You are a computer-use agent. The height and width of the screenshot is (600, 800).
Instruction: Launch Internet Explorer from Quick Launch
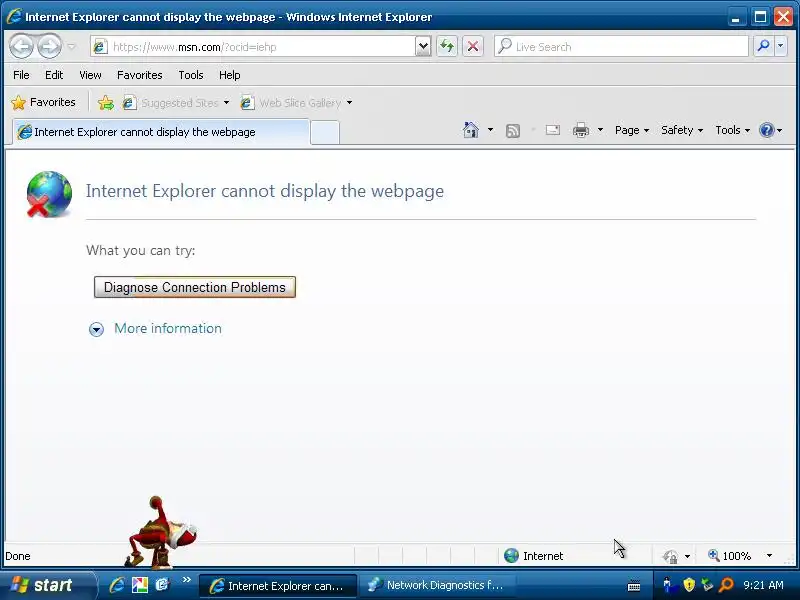tap(117, 585)
